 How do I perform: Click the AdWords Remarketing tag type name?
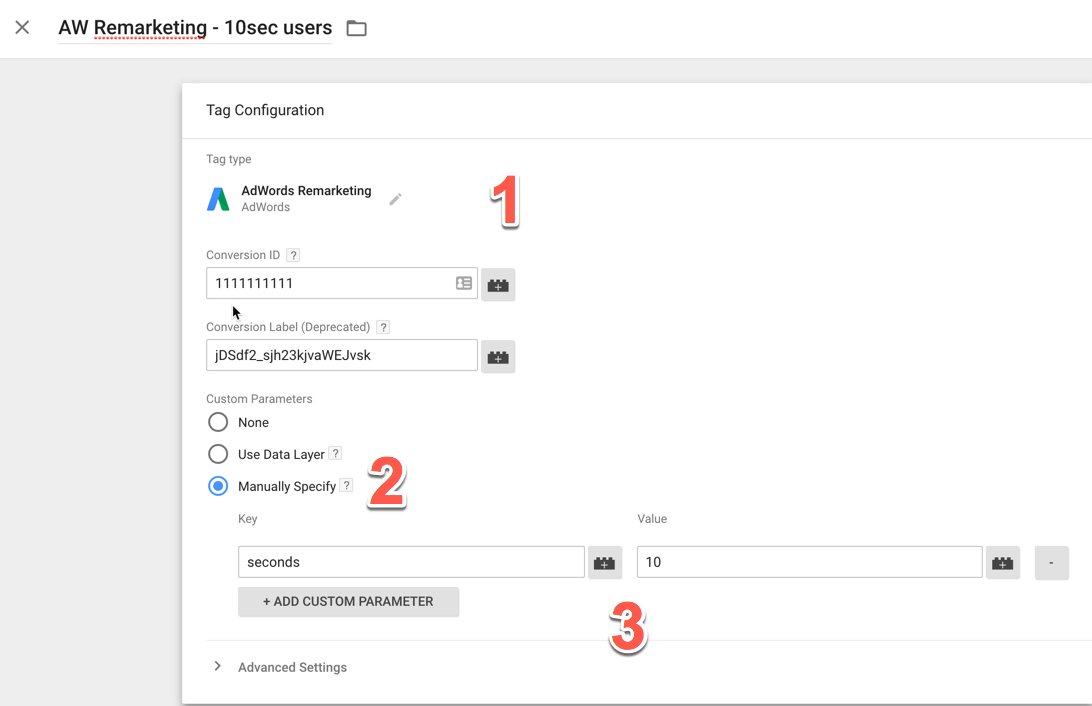click(x=306, y=191)
